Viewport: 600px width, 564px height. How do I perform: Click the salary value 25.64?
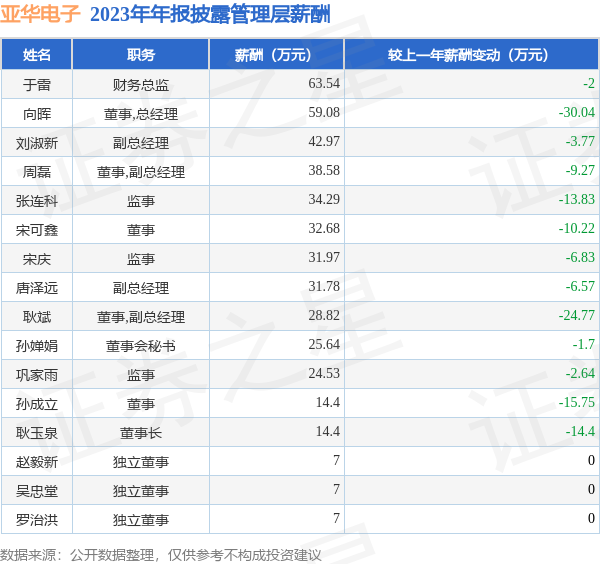(x=324, y=345)
